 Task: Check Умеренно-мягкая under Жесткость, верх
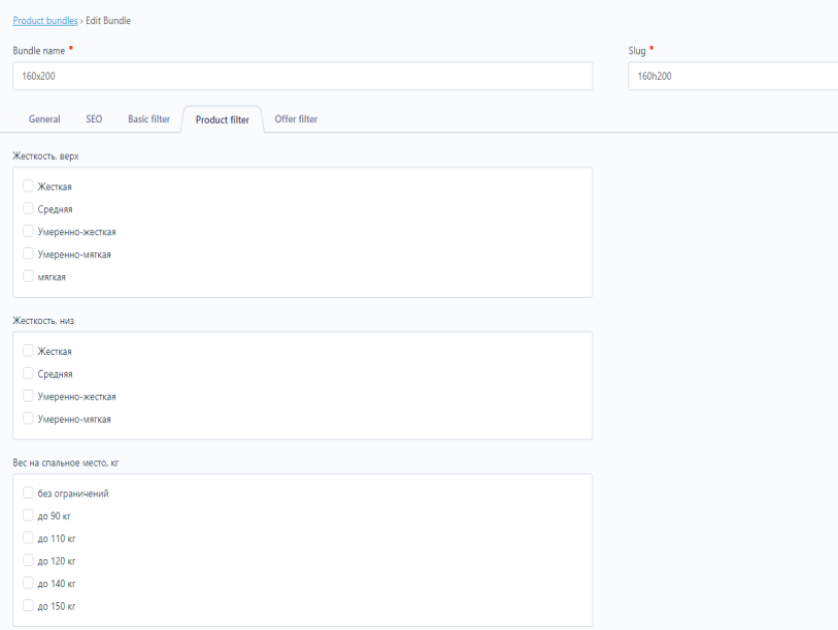(x=28, y=253)
